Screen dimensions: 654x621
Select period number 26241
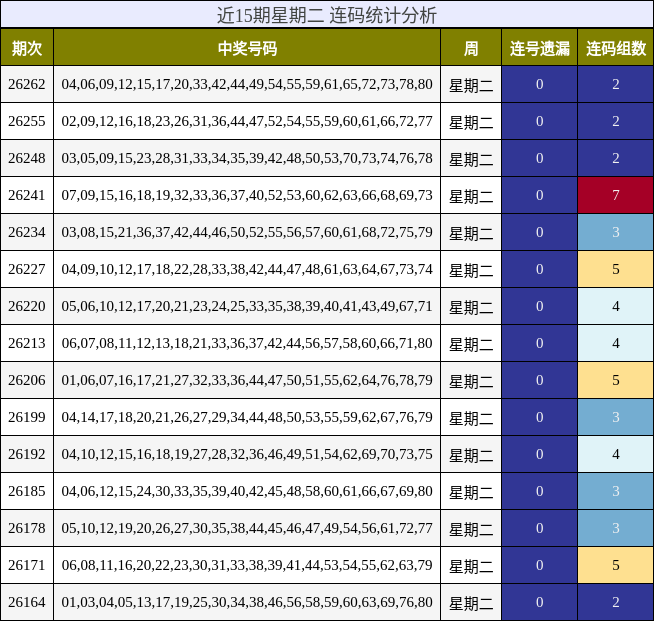(27, 195)
